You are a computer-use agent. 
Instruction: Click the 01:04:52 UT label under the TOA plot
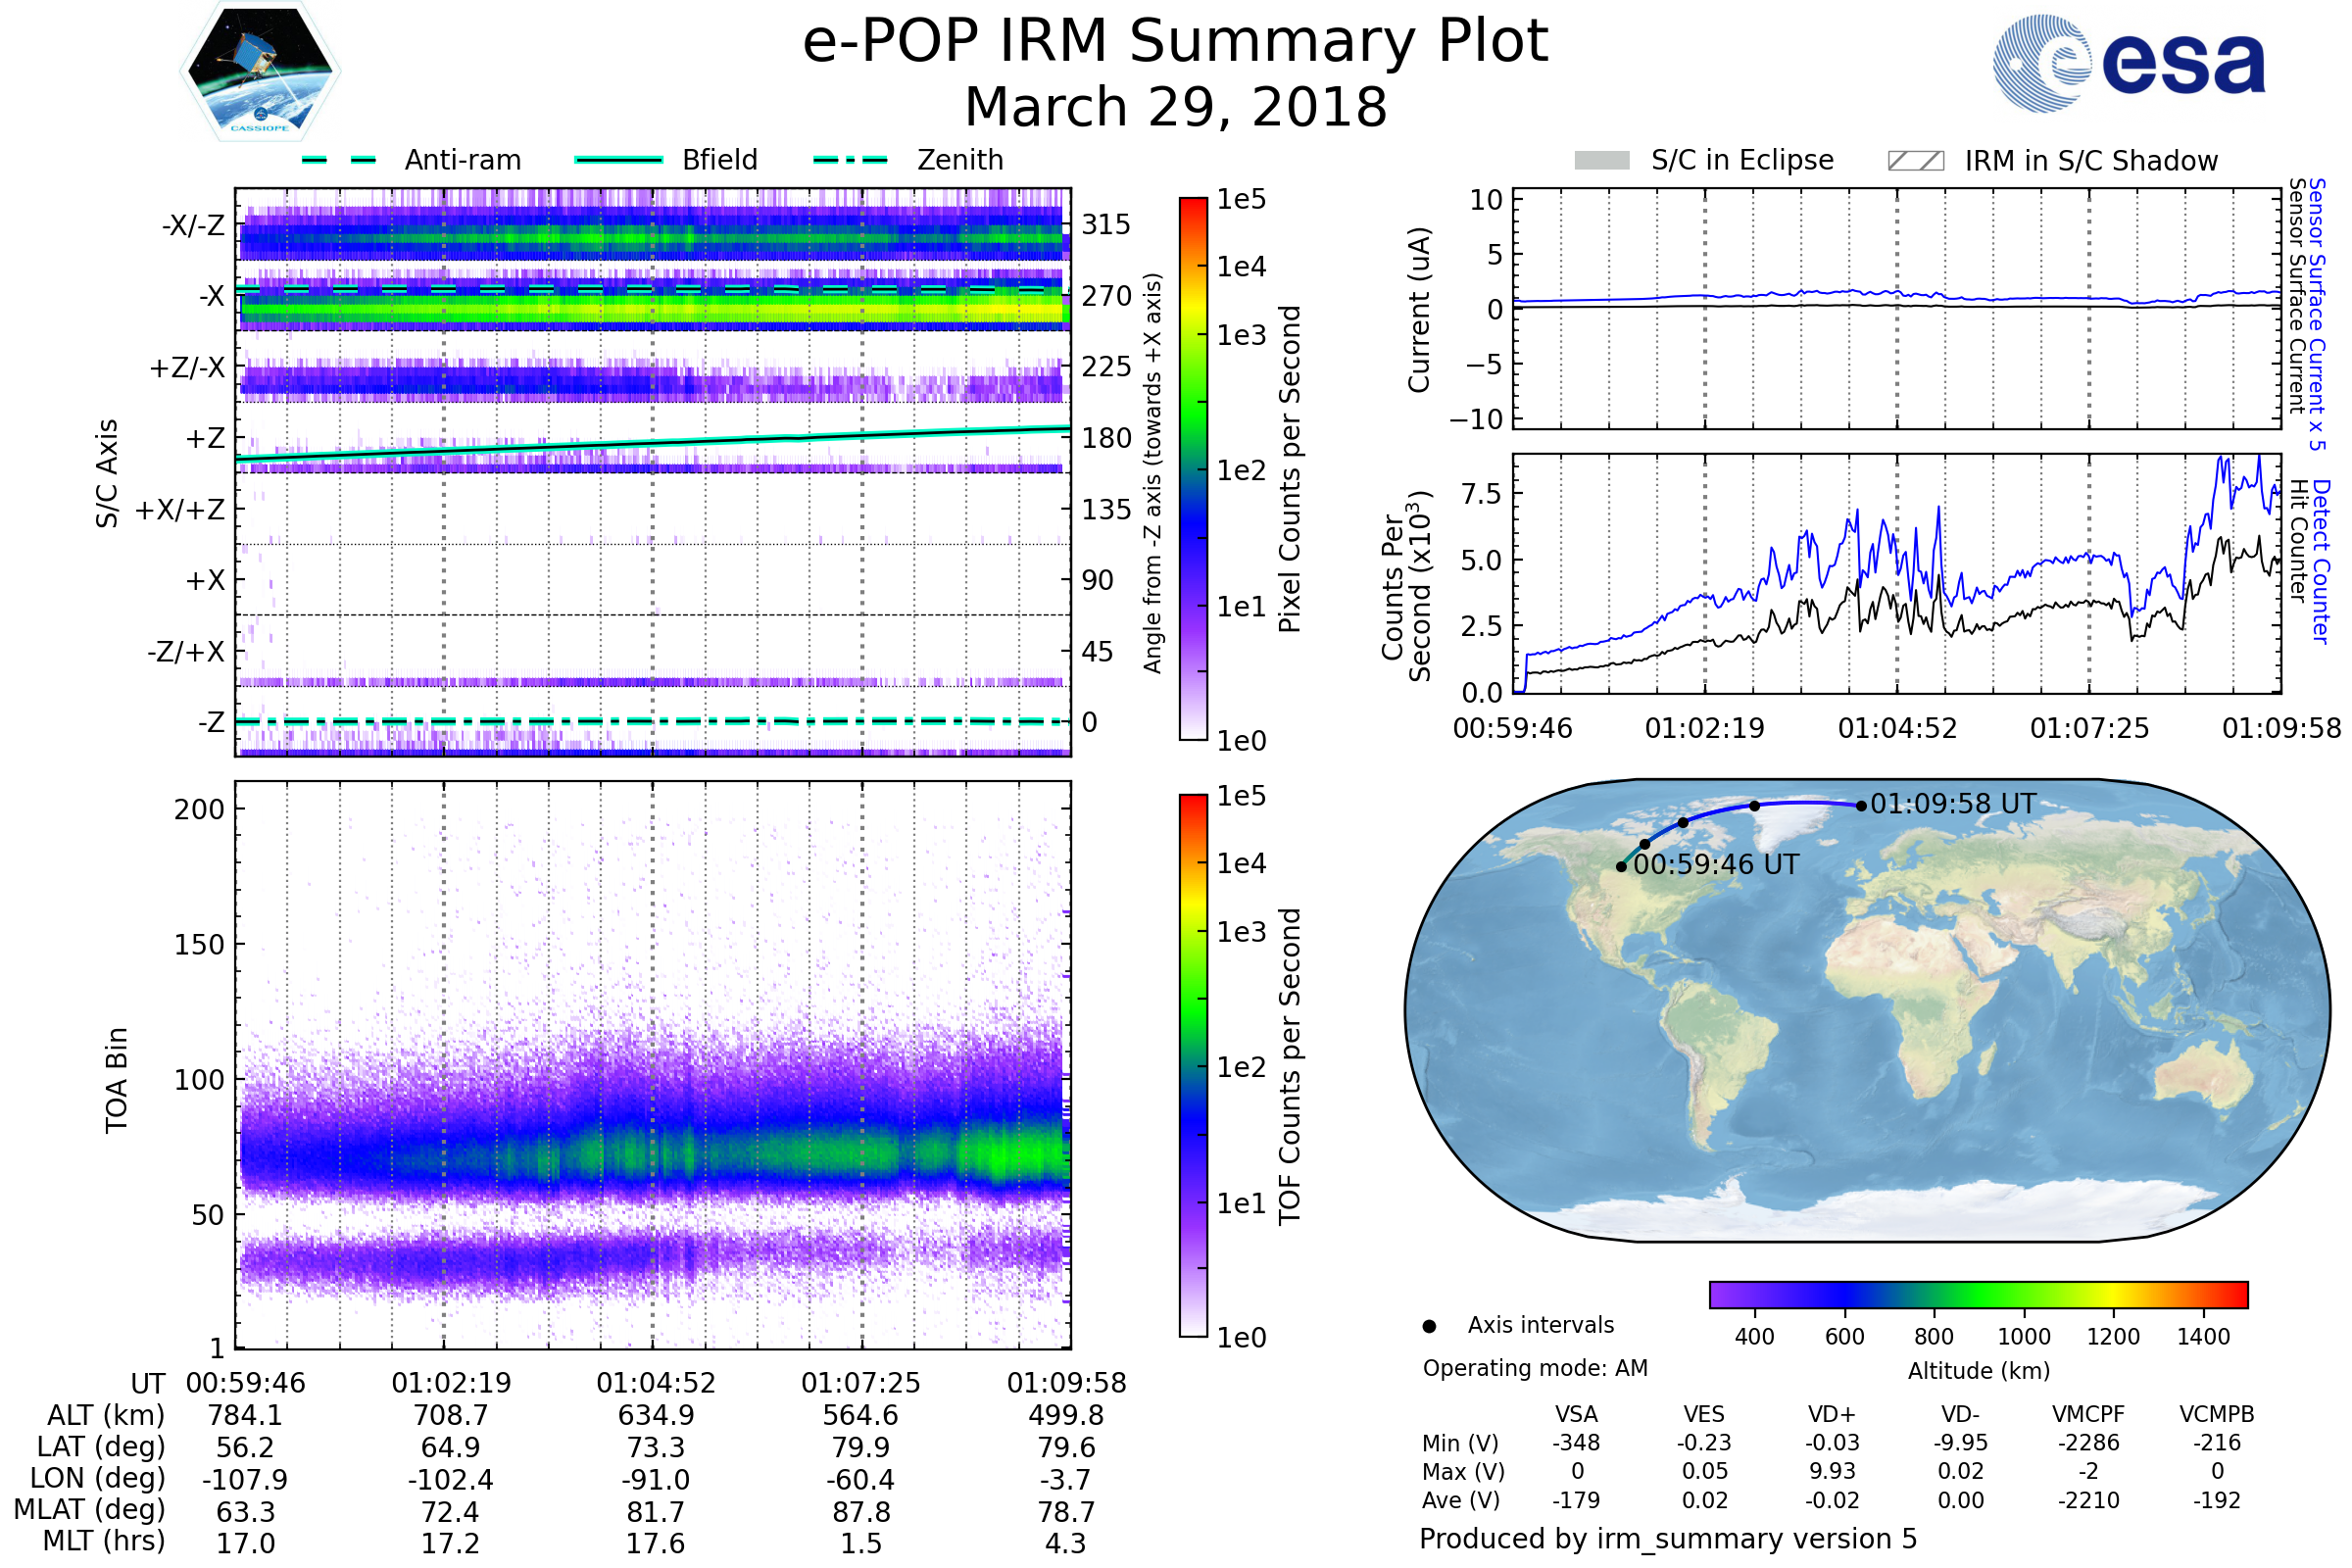tap(656, 1384)
